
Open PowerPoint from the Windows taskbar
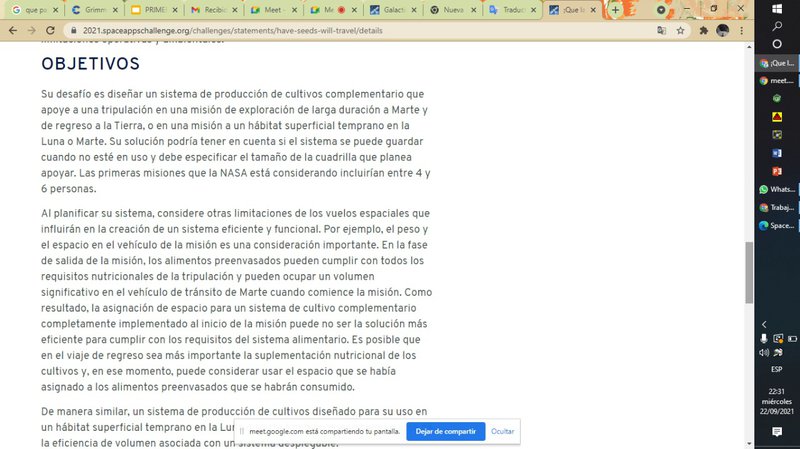pos(777,171)
